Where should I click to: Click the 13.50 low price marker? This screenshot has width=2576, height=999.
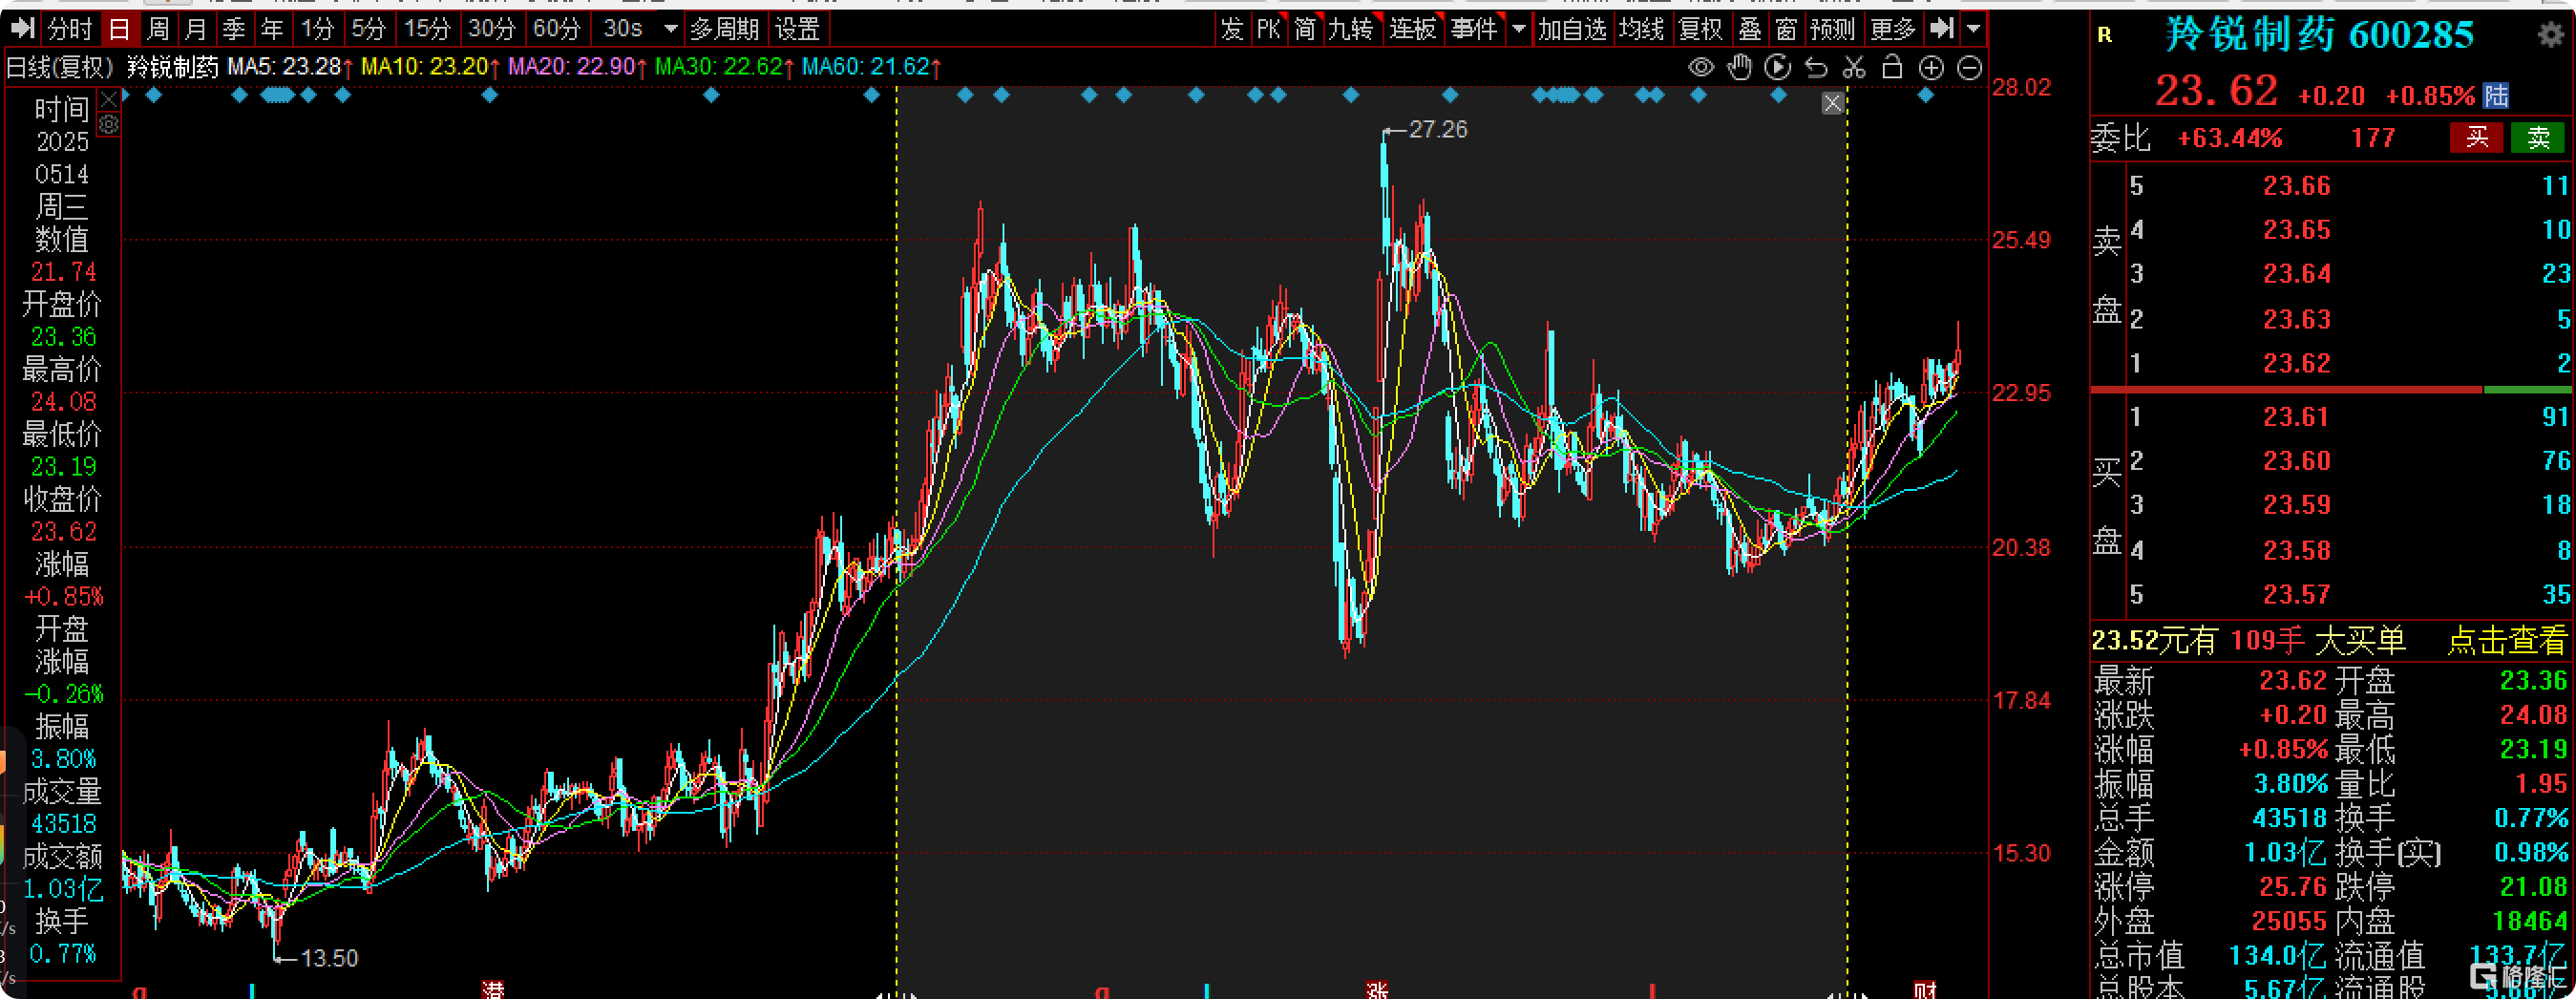pyautogui.click(x=329, y=958)
